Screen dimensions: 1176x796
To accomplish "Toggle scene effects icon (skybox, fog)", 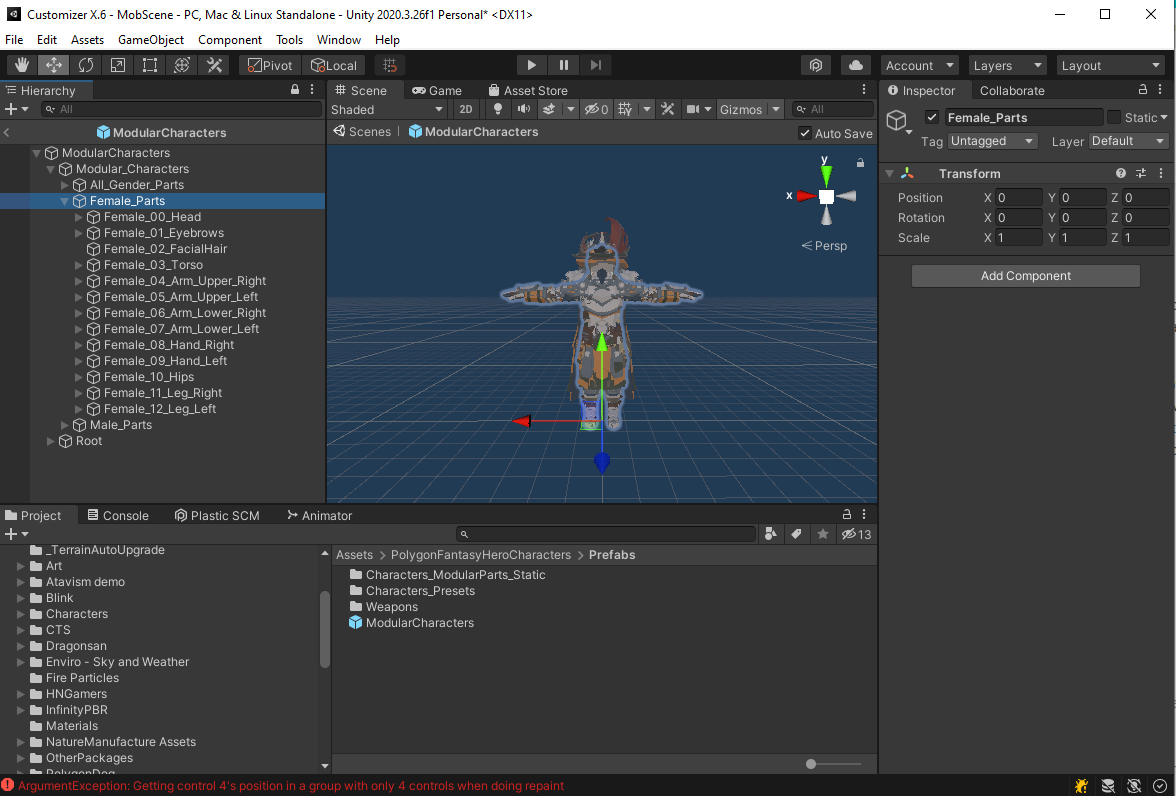I will pos(549,110).
